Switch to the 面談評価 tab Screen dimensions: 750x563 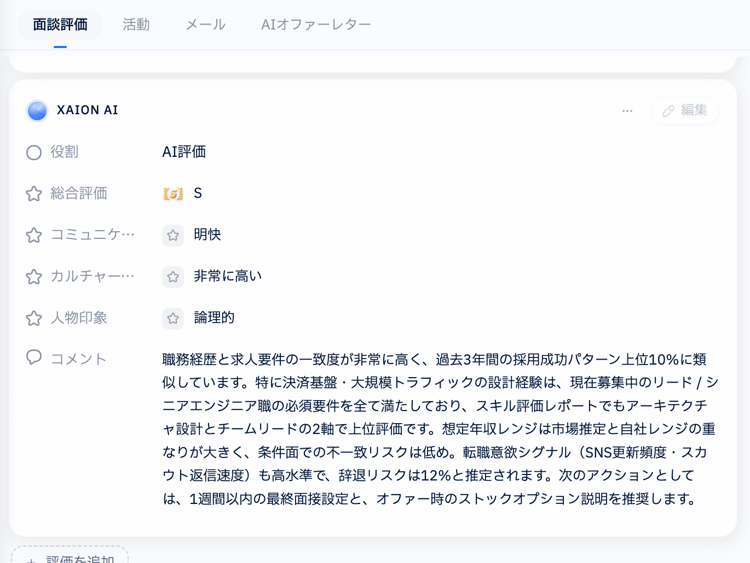tap(60, 24)
